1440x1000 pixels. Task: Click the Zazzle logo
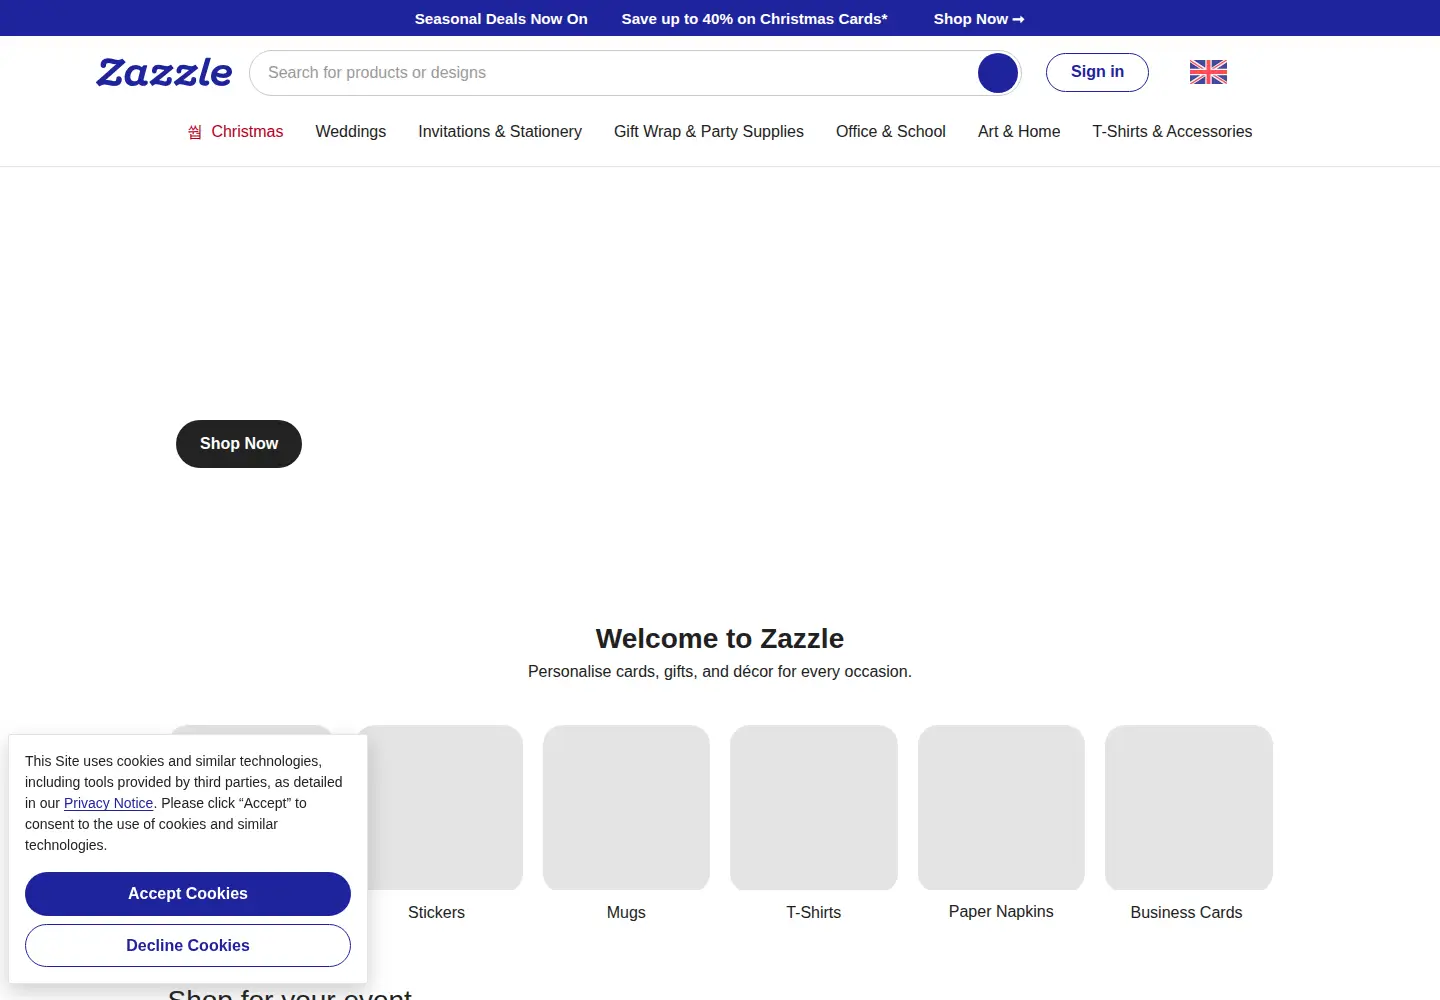(164, 72)
